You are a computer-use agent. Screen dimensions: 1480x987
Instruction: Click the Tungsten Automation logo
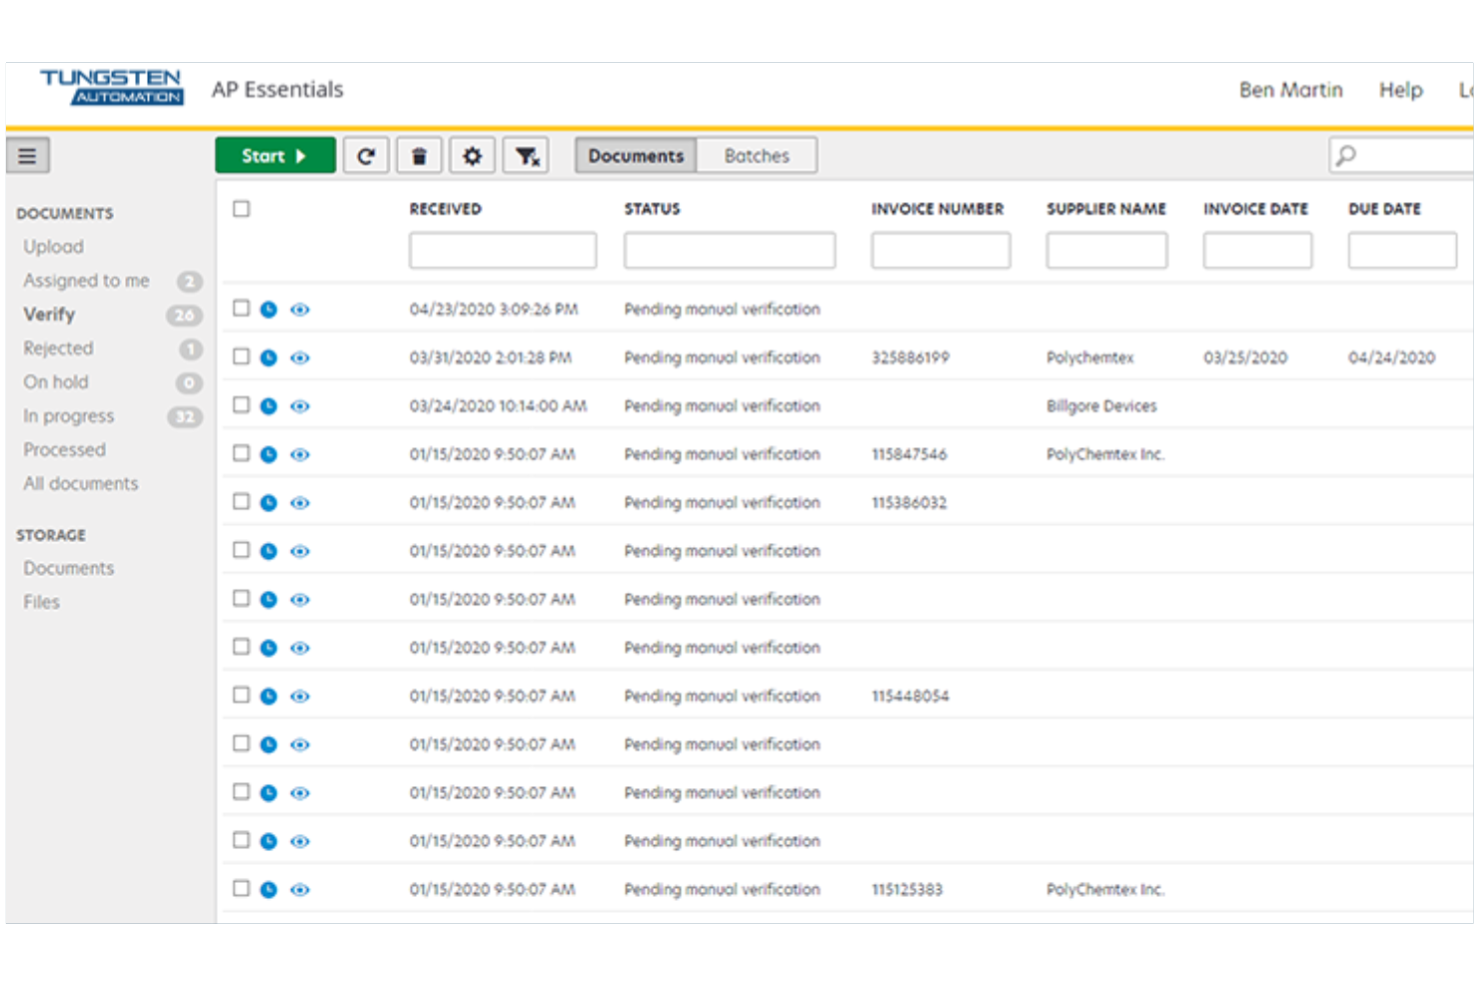coord(112,87)
